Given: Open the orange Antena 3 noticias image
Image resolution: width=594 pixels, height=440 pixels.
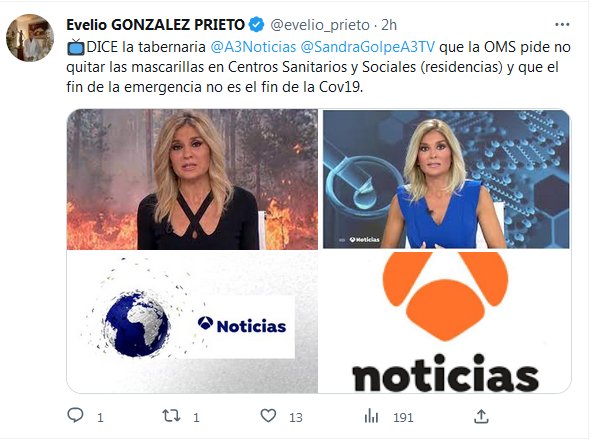Looking at the screenshot, I should coord(444,322).
